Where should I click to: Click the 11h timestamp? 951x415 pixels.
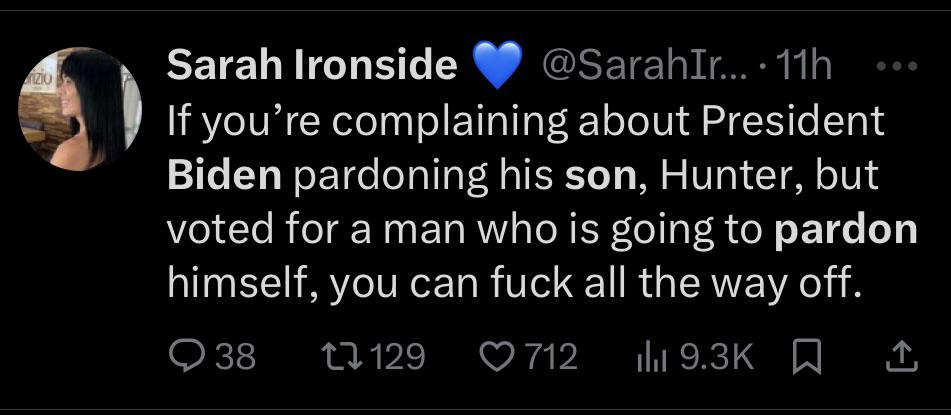(x=803, y=66)
